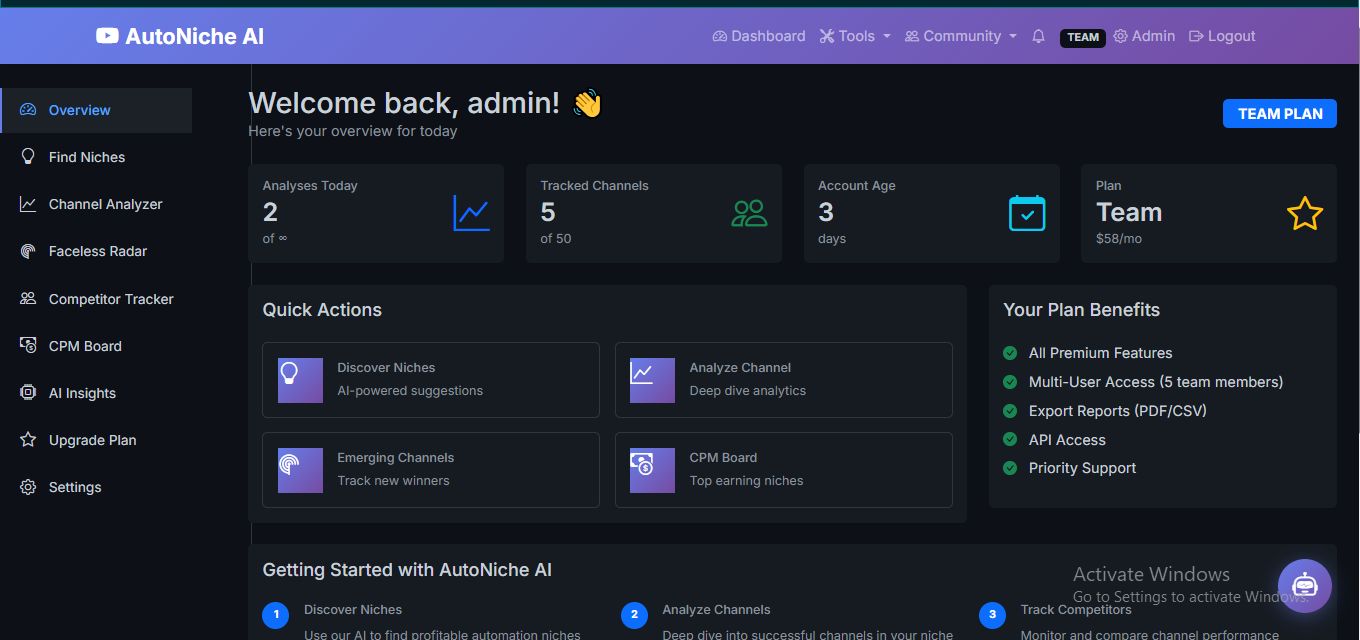Click the TEAM PLAN button

pos(1280,113)
